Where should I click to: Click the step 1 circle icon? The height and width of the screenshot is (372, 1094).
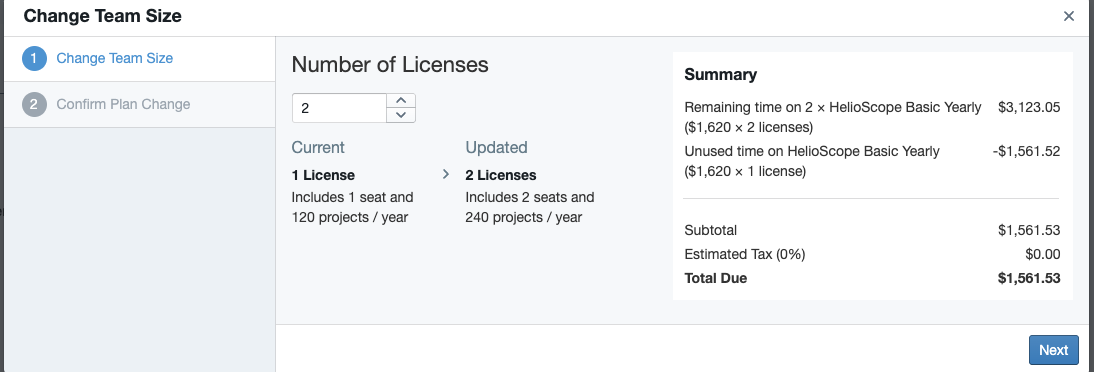point(34,59)
